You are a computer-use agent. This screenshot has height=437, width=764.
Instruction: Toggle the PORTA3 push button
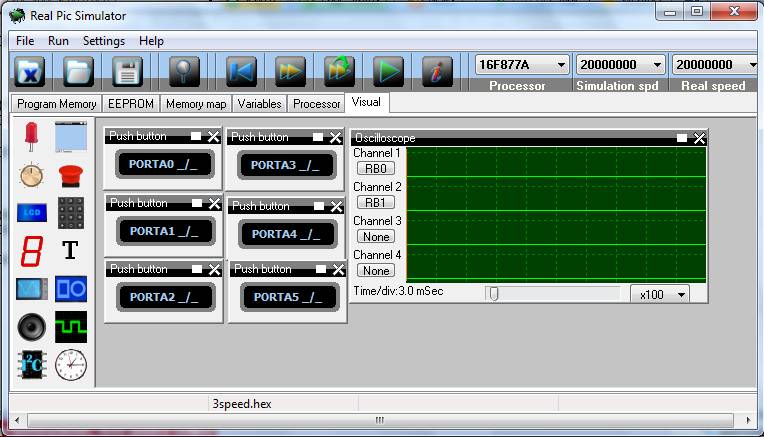pos(286,165)
